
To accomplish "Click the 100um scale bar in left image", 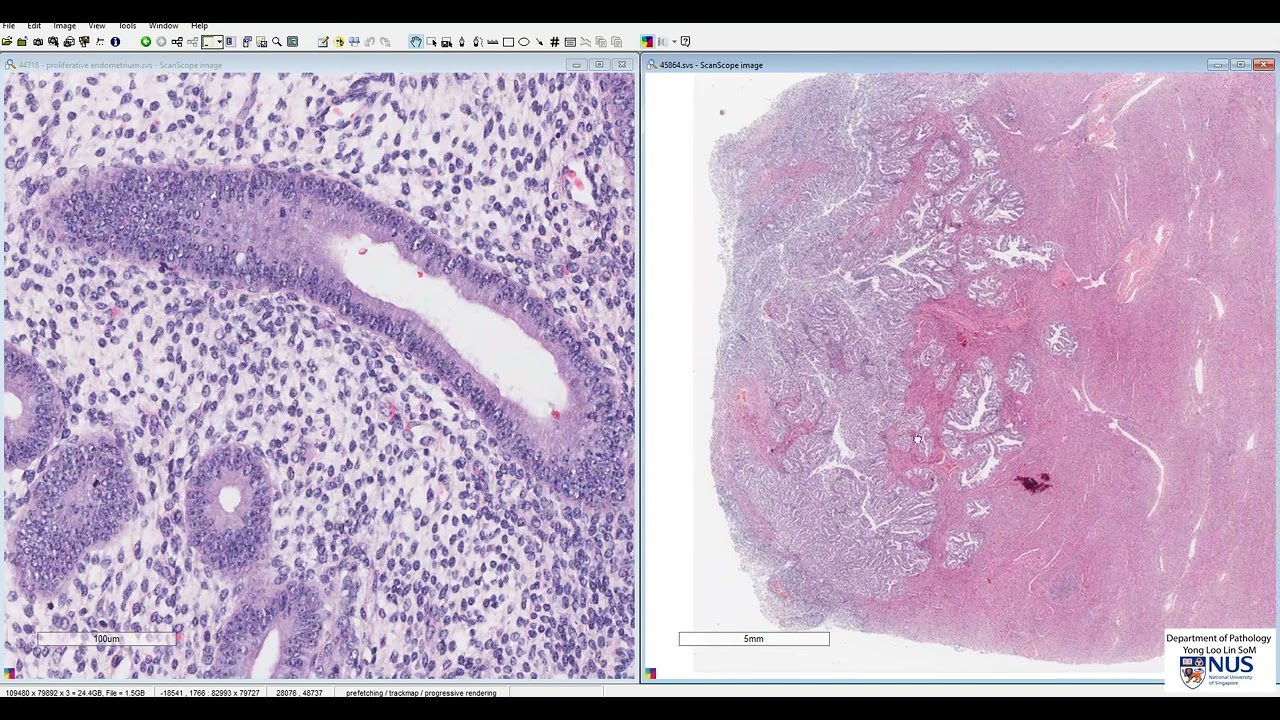I will [x=107, y=638].
